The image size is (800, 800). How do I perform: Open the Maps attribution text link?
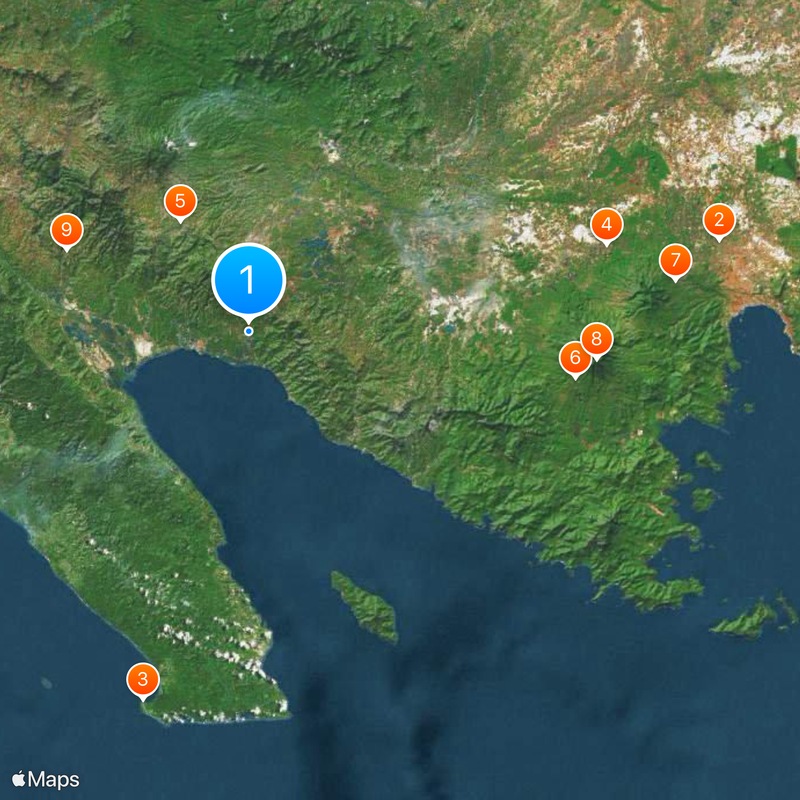(x=54, y=780)
